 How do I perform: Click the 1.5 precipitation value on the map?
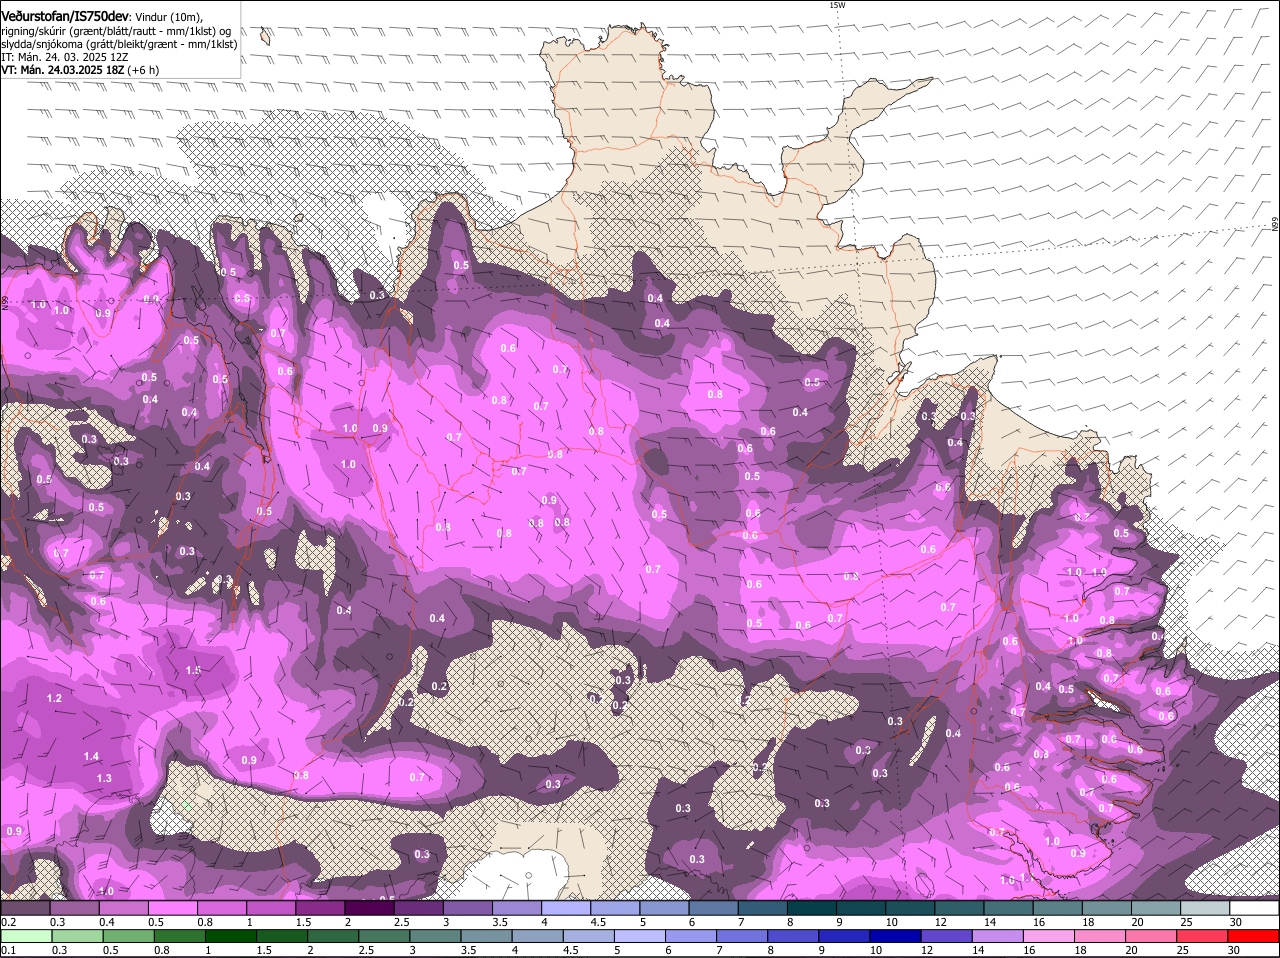193,670
